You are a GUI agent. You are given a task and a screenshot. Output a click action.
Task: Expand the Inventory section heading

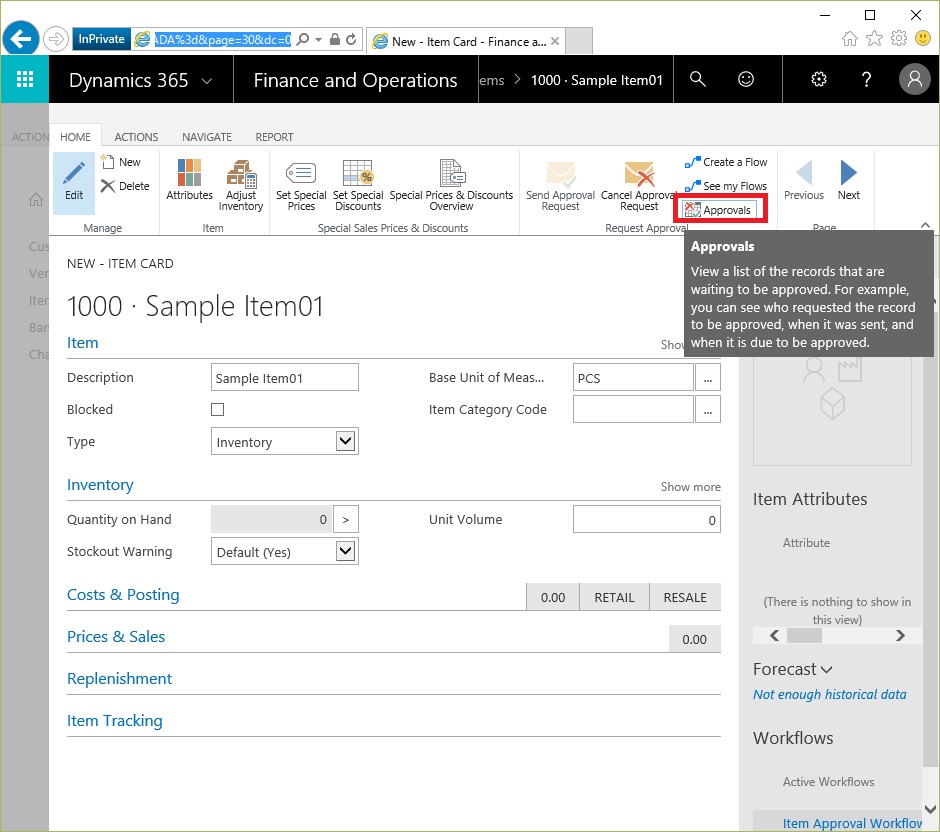coord(100,485)
